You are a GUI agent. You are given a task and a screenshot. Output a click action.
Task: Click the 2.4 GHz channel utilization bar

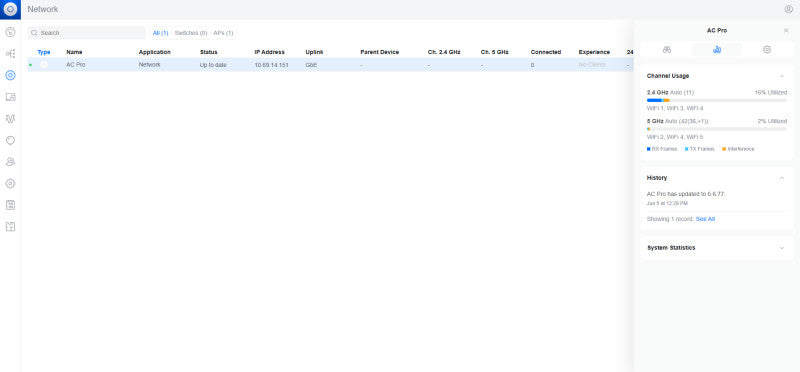[717, 101]
